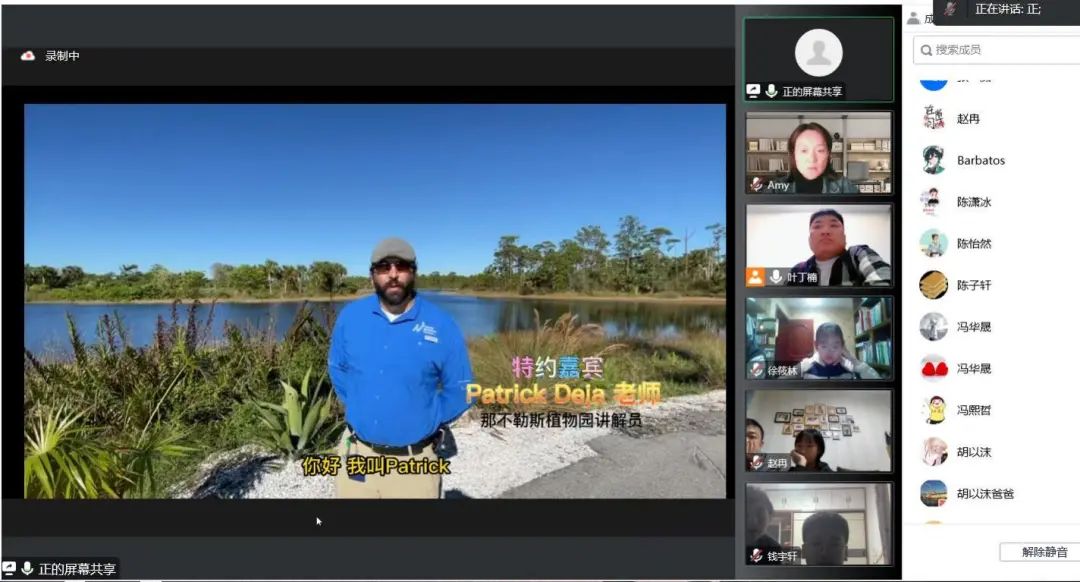Click the golden avatar next to 陈子轩

[934, 285]
